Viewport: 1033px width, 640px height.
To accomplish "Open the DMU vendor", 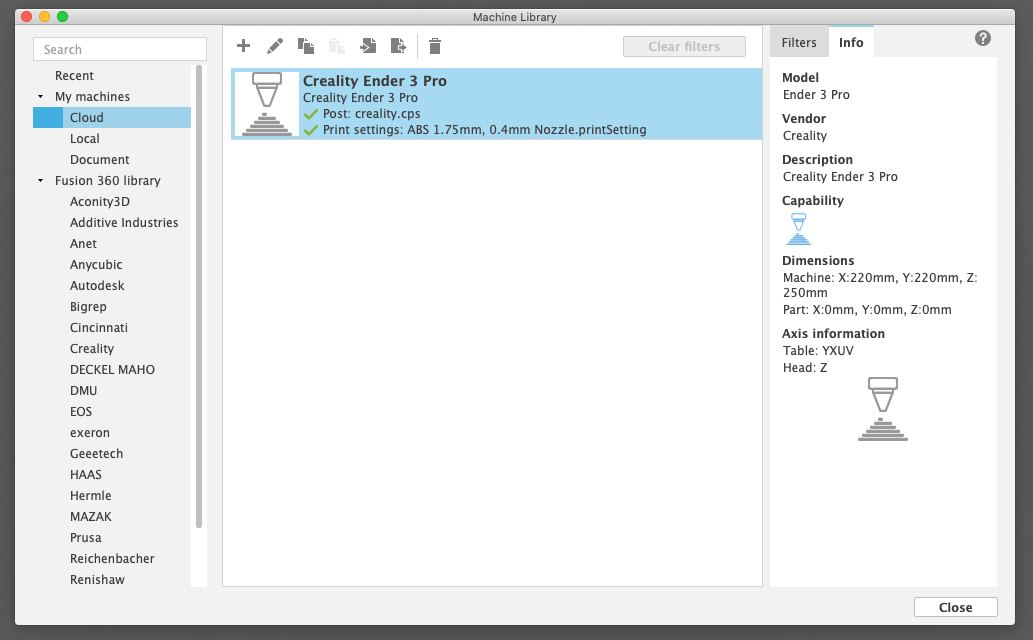I will (x=83, y=391).
